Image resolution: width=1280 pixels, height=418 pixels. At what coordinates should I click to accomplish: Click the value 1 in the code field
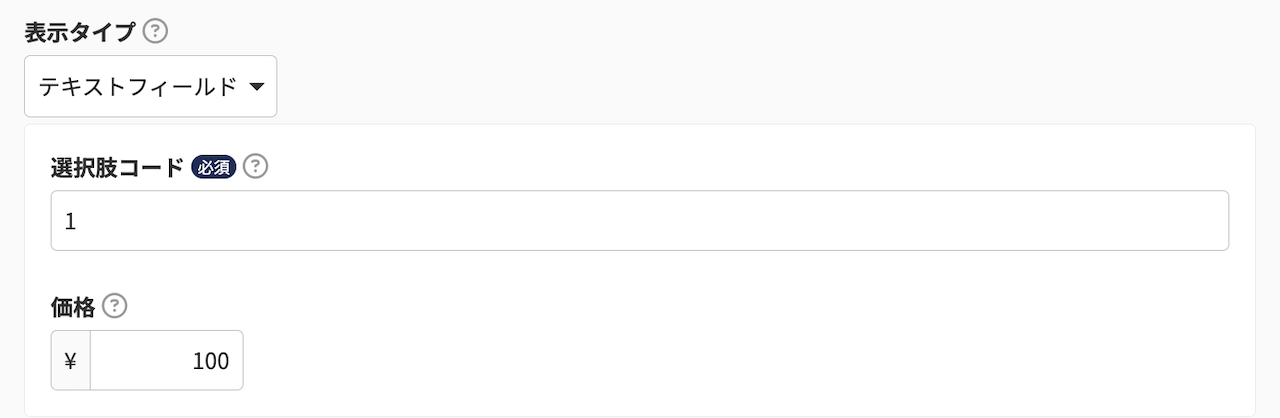70,222
